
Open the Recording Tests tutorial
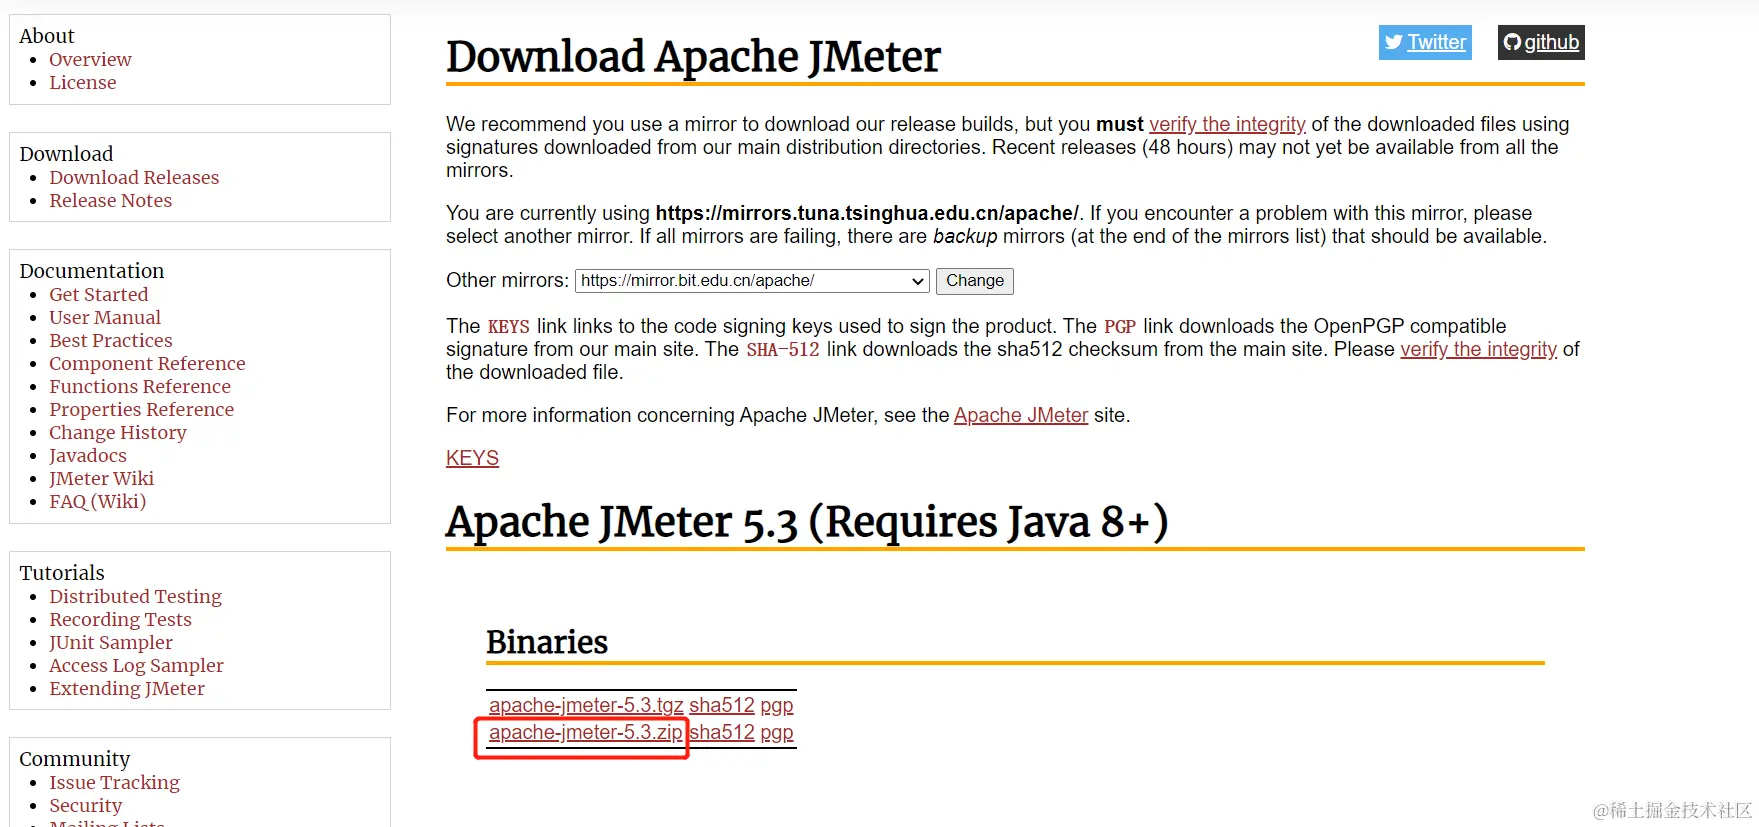click(120, 619)
